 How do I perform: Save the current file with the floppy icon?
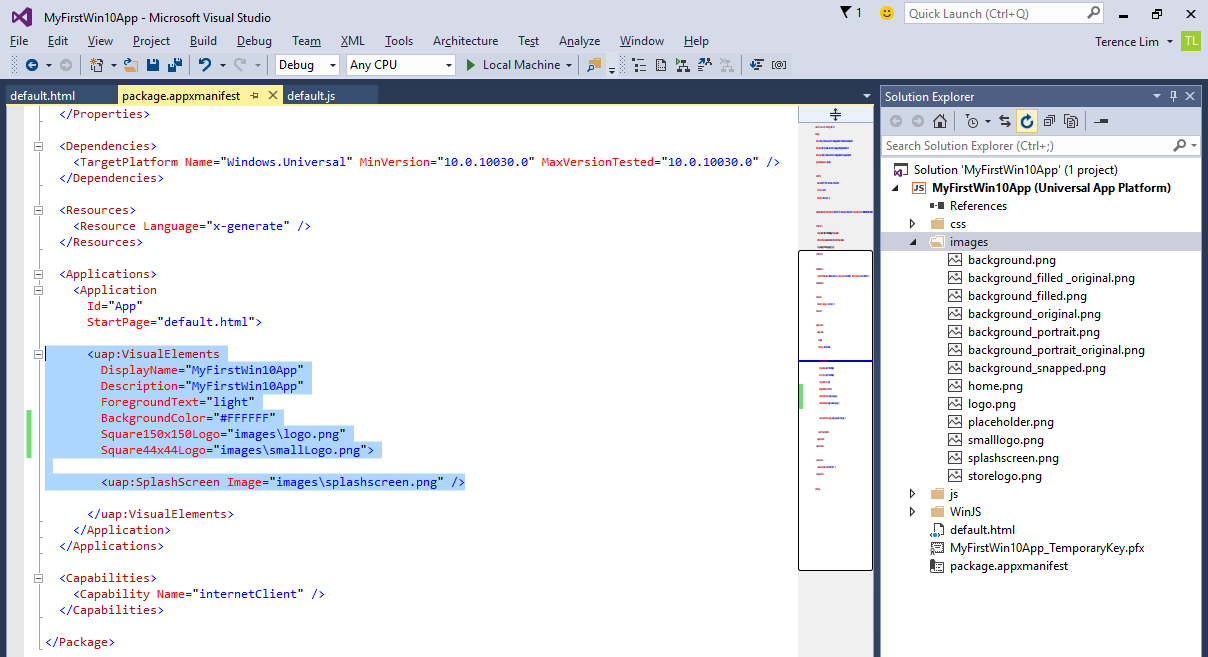point(153,65)
